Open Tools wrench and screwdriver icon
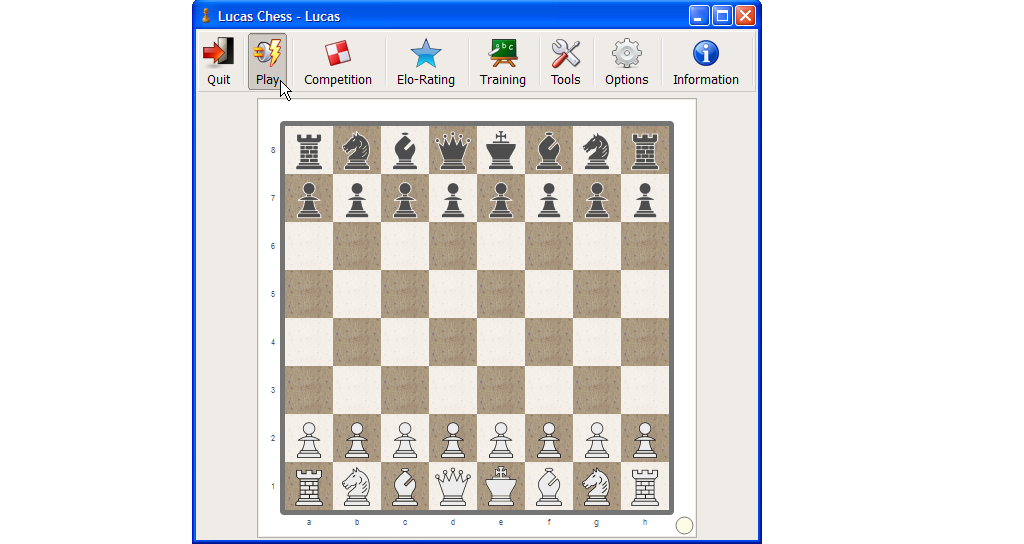 tap(565, 53)
